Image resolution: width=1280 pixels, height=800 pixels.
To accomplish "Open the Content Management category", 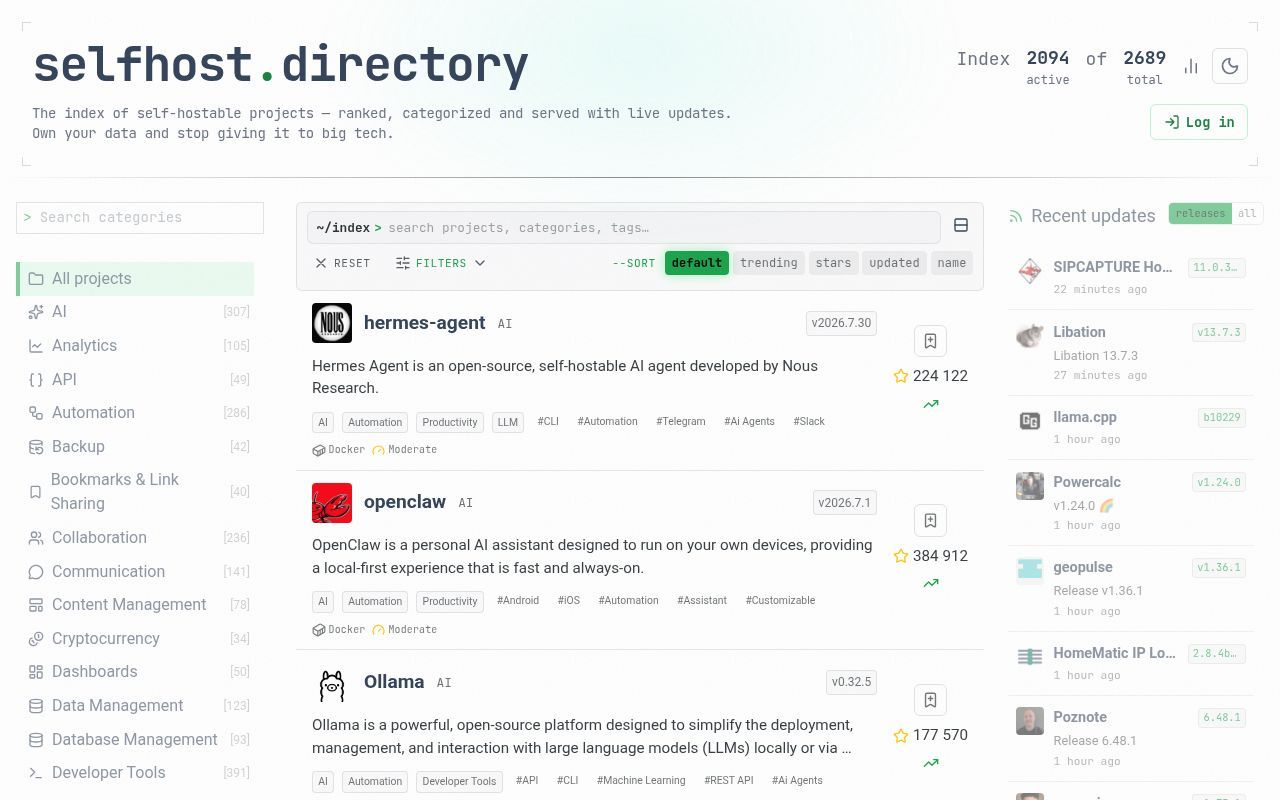I will point(135,604).
